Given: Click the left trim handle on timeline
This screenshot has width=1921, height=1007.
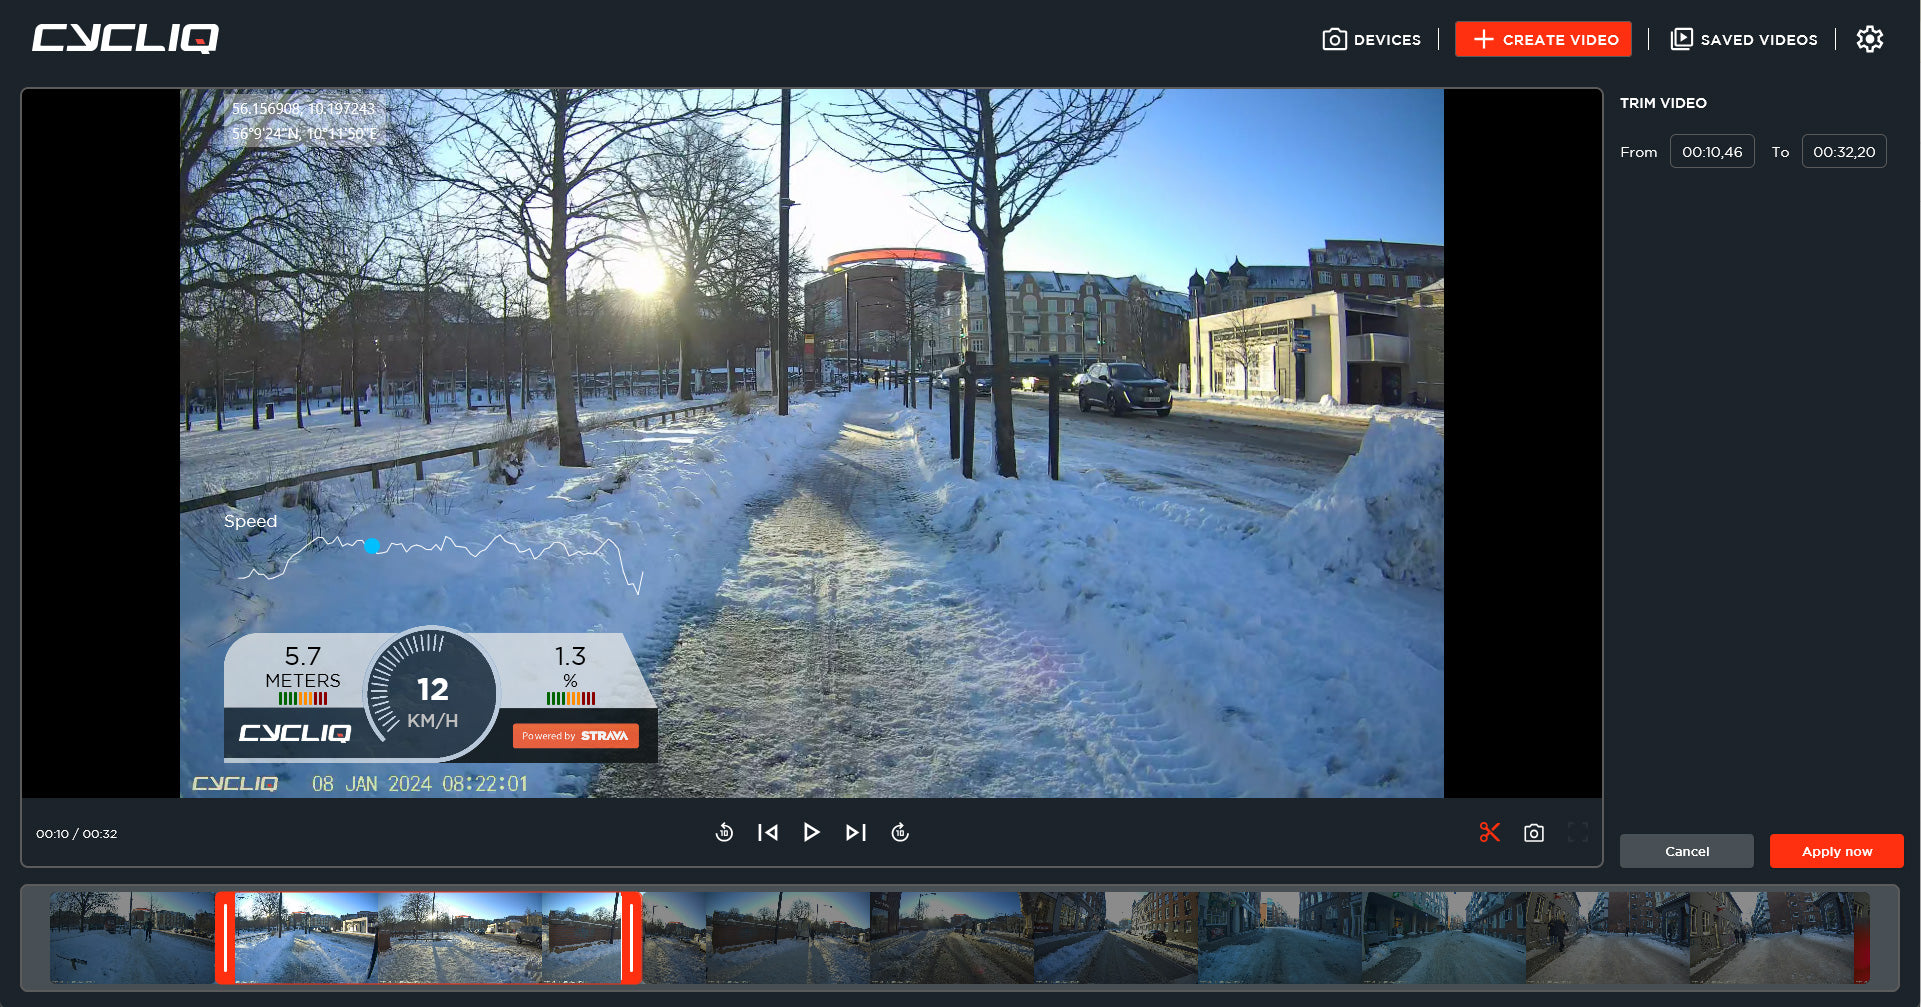Looking at the screenshot, I should click(226, 938).
